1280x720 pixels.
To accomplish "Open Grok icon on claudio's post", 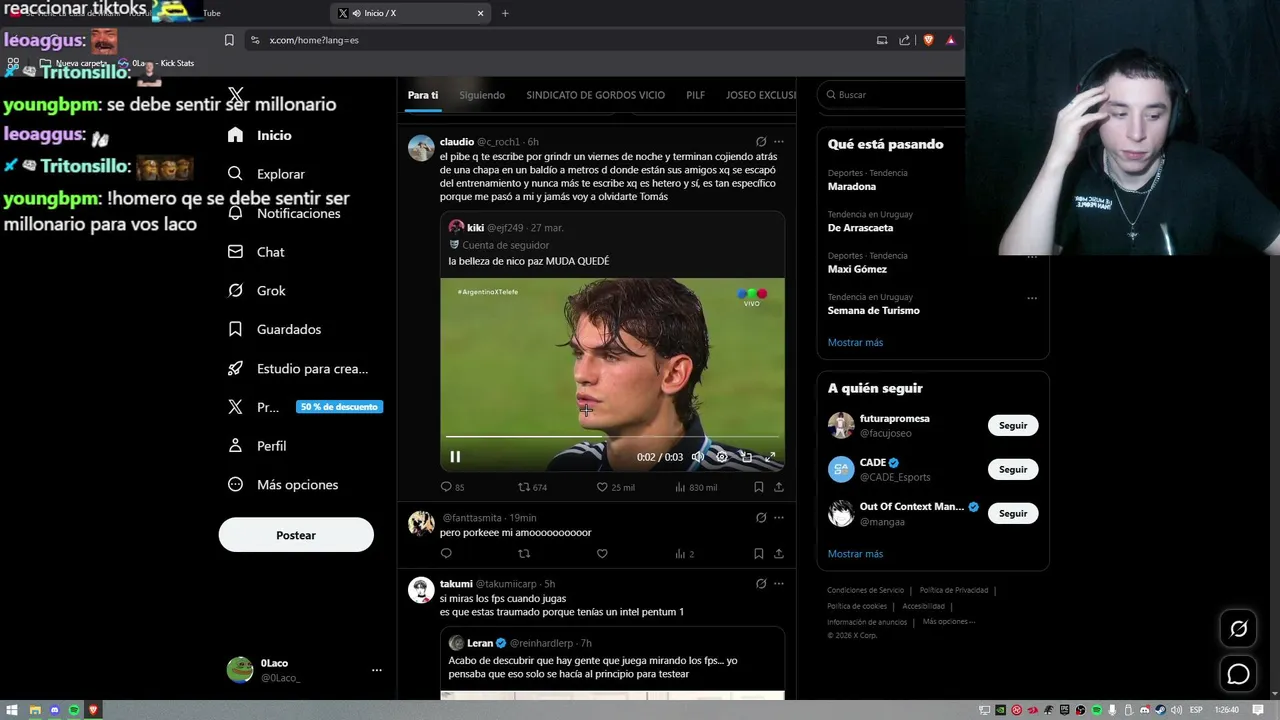I will [x=761, y=142].
